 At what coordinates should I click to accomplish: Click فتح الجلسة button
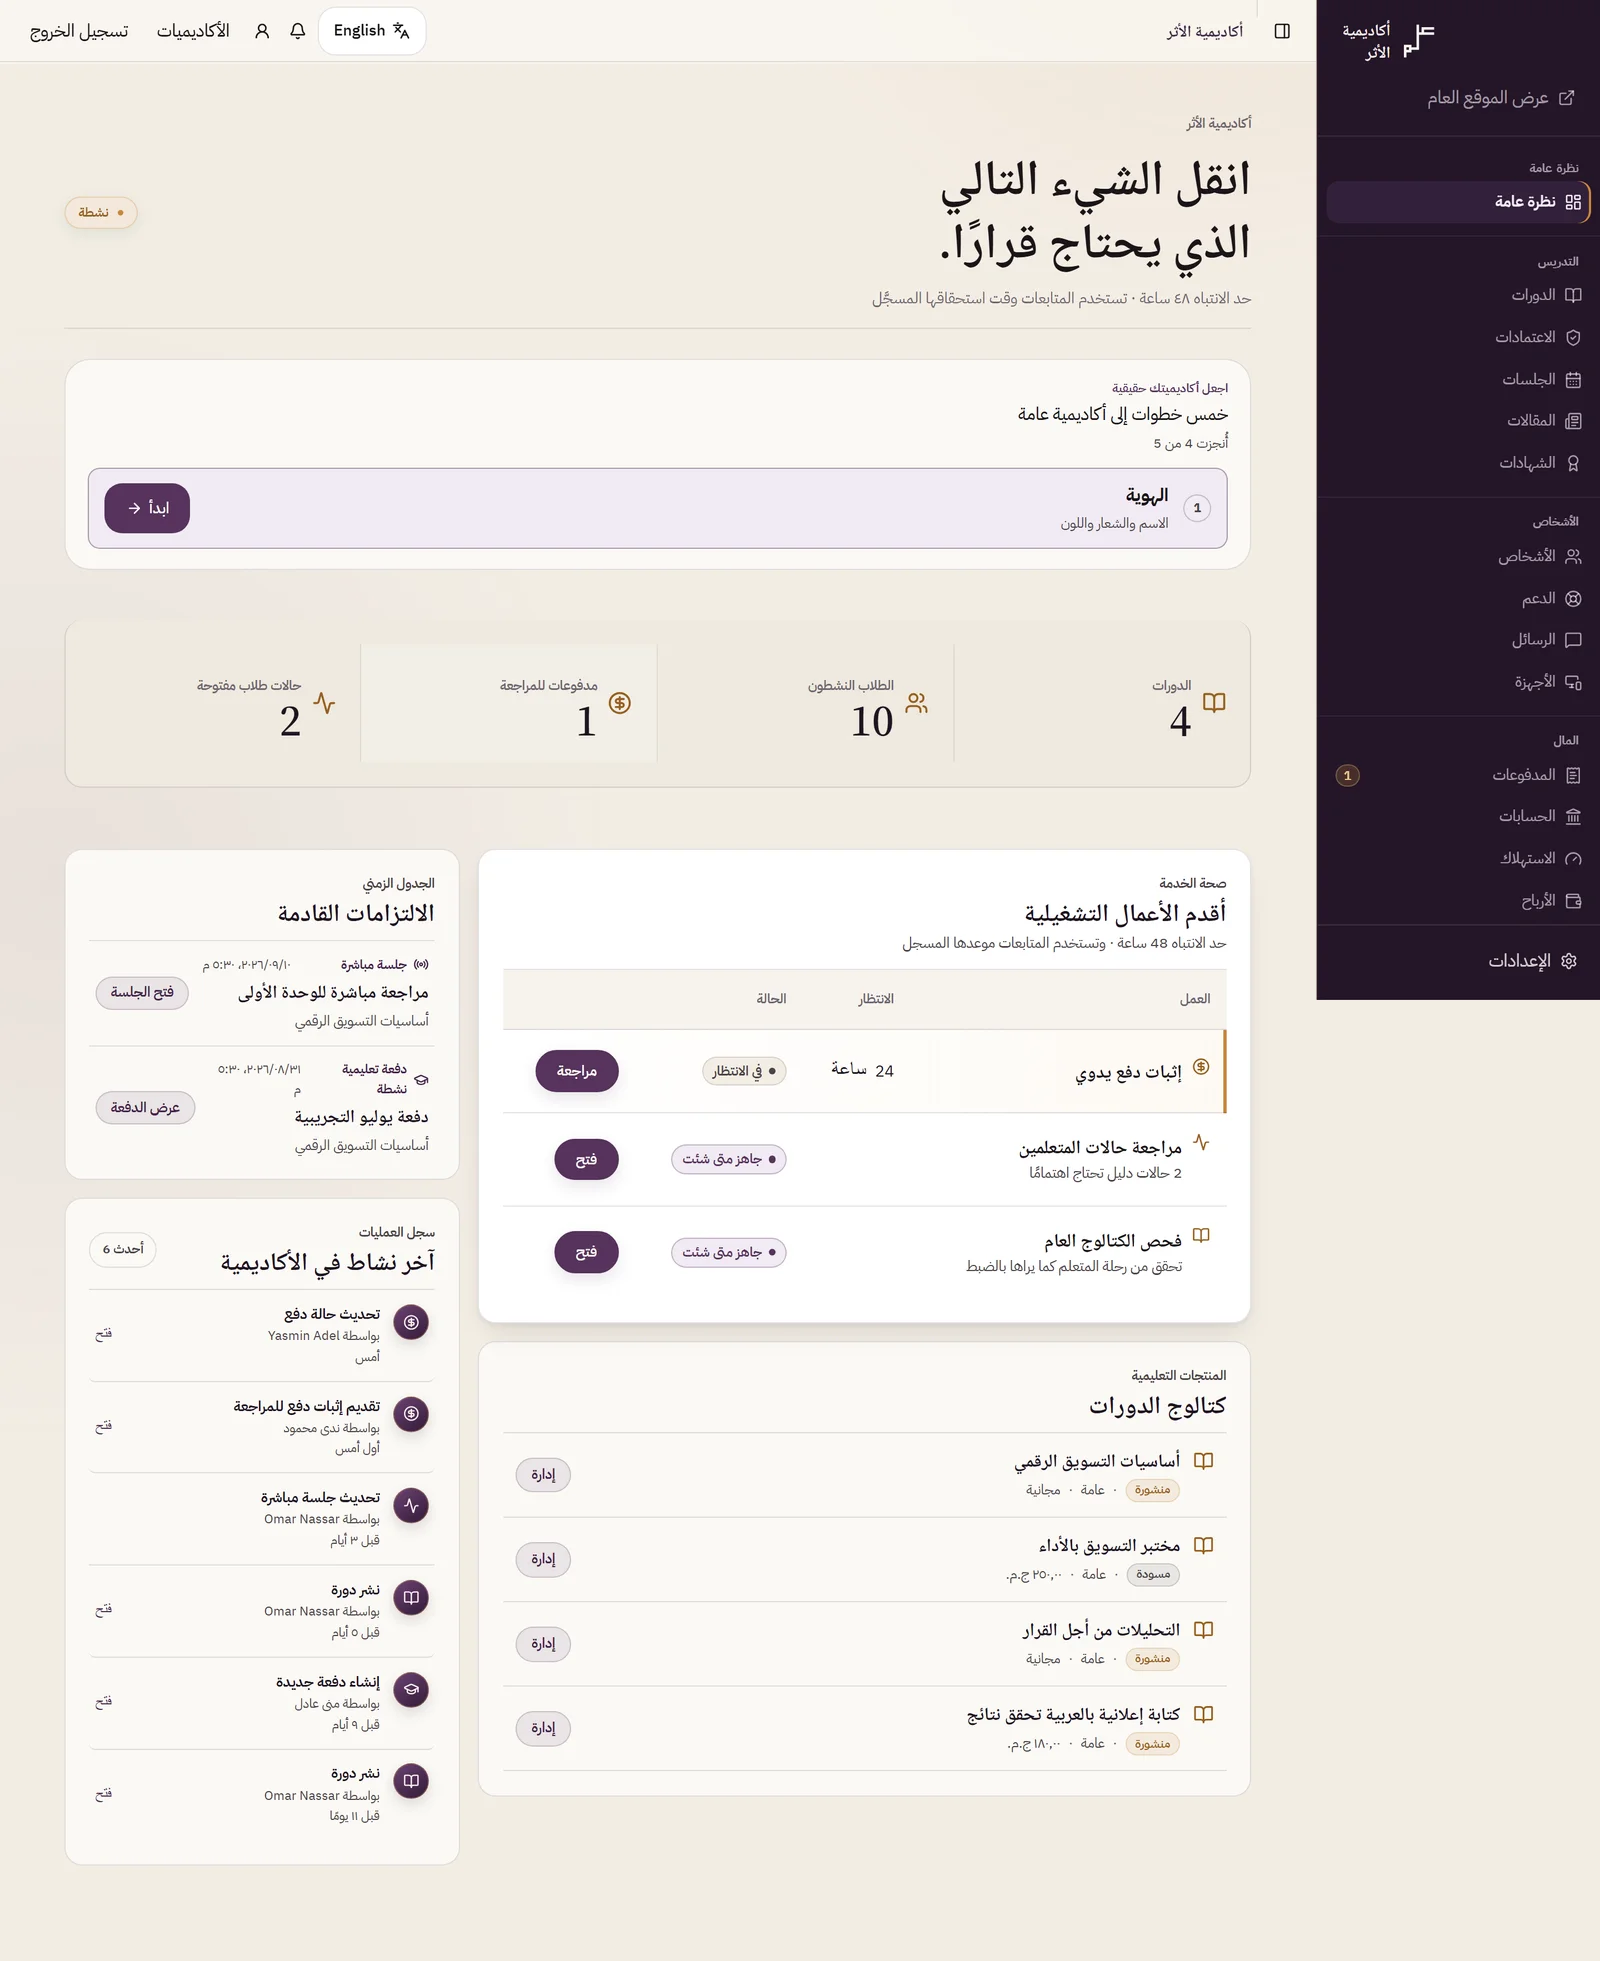(142, 992)
